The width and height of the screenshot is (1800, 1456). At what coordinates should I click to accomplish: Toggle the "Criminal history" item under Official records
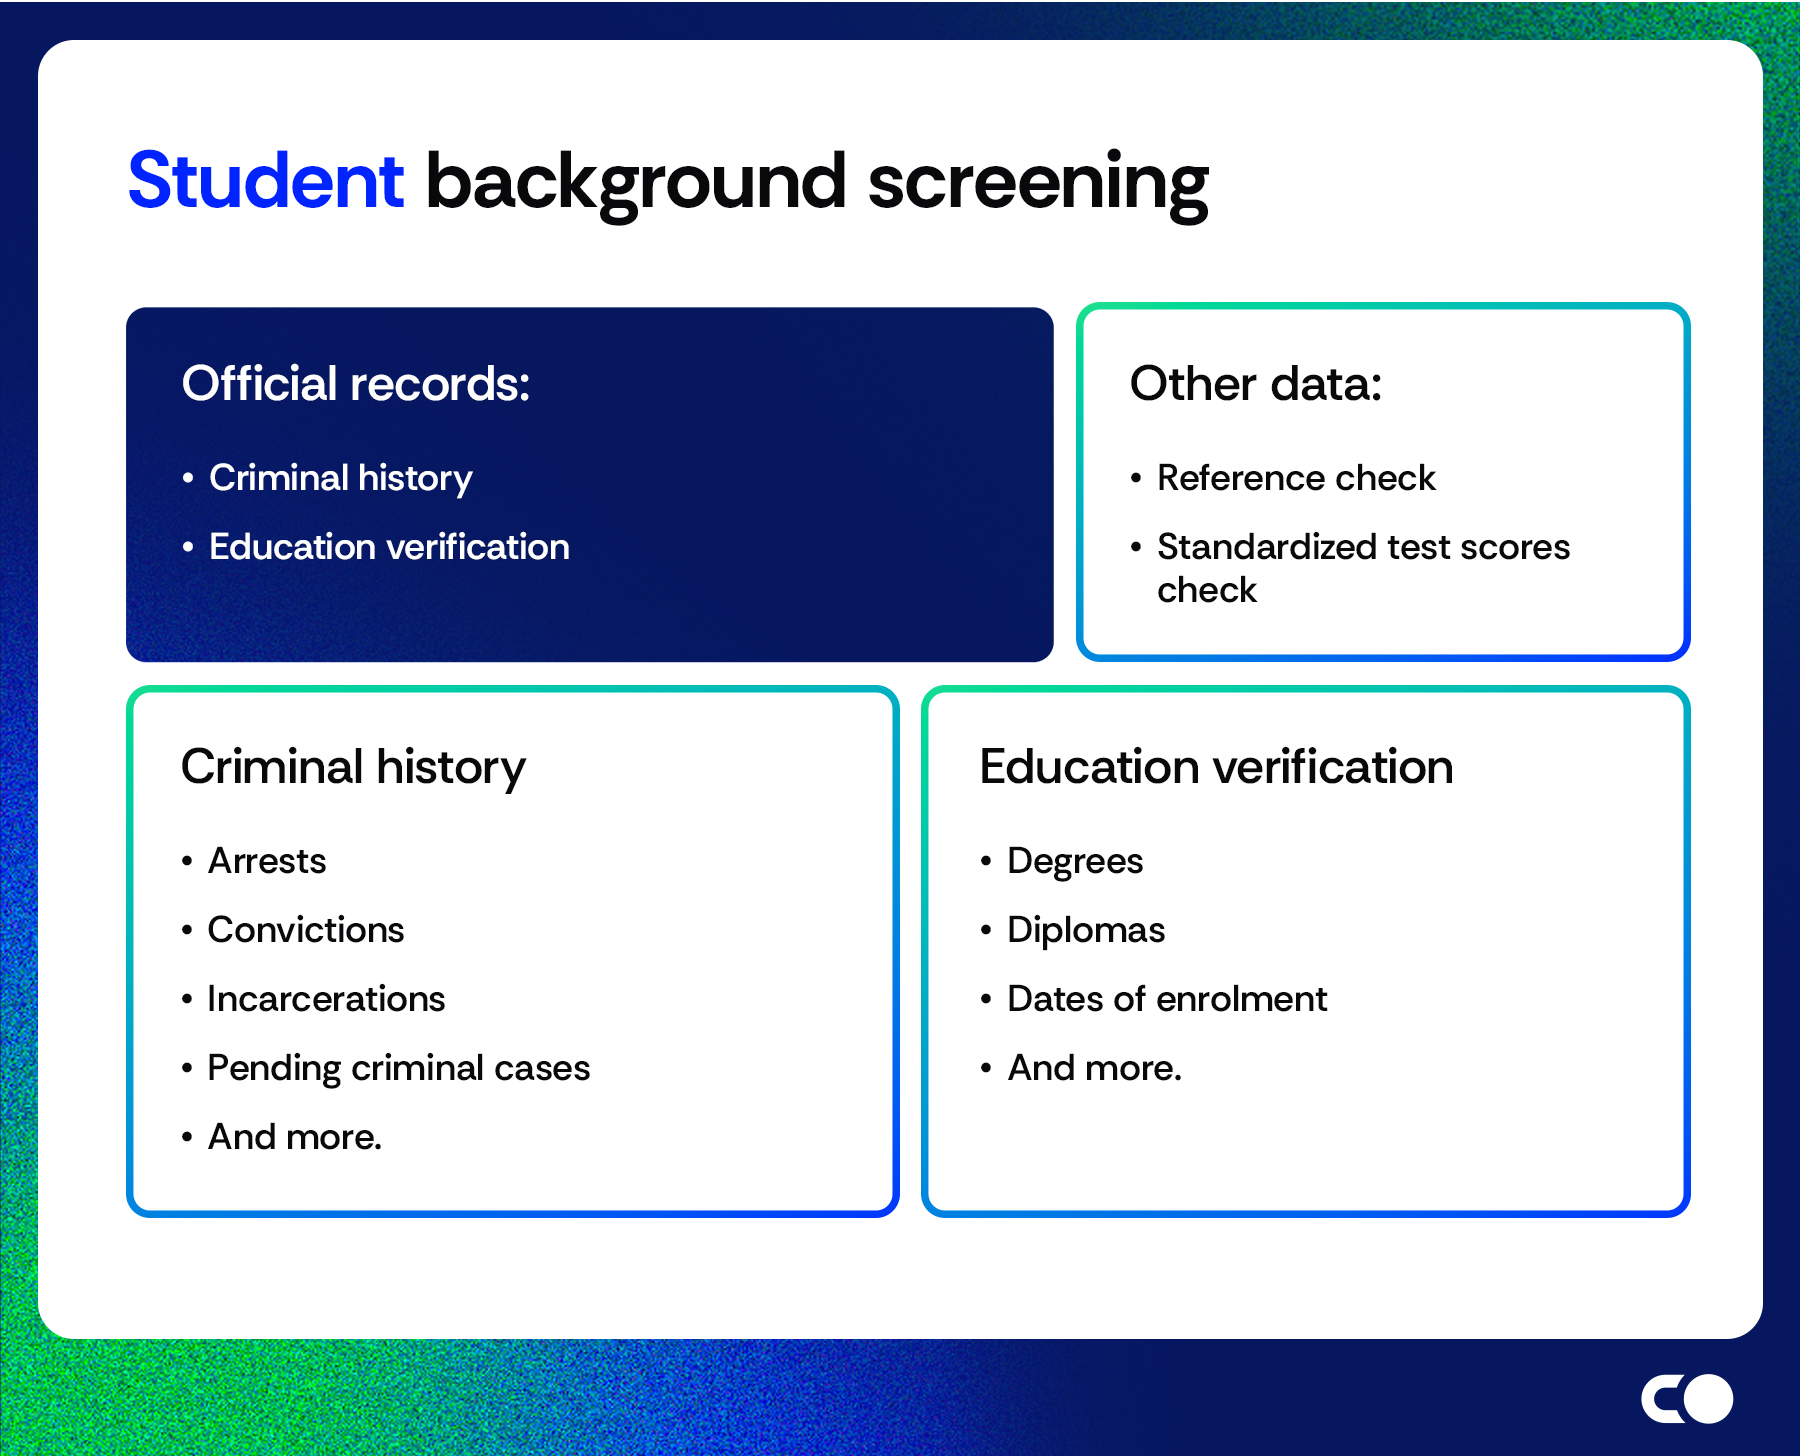(339, 478)
